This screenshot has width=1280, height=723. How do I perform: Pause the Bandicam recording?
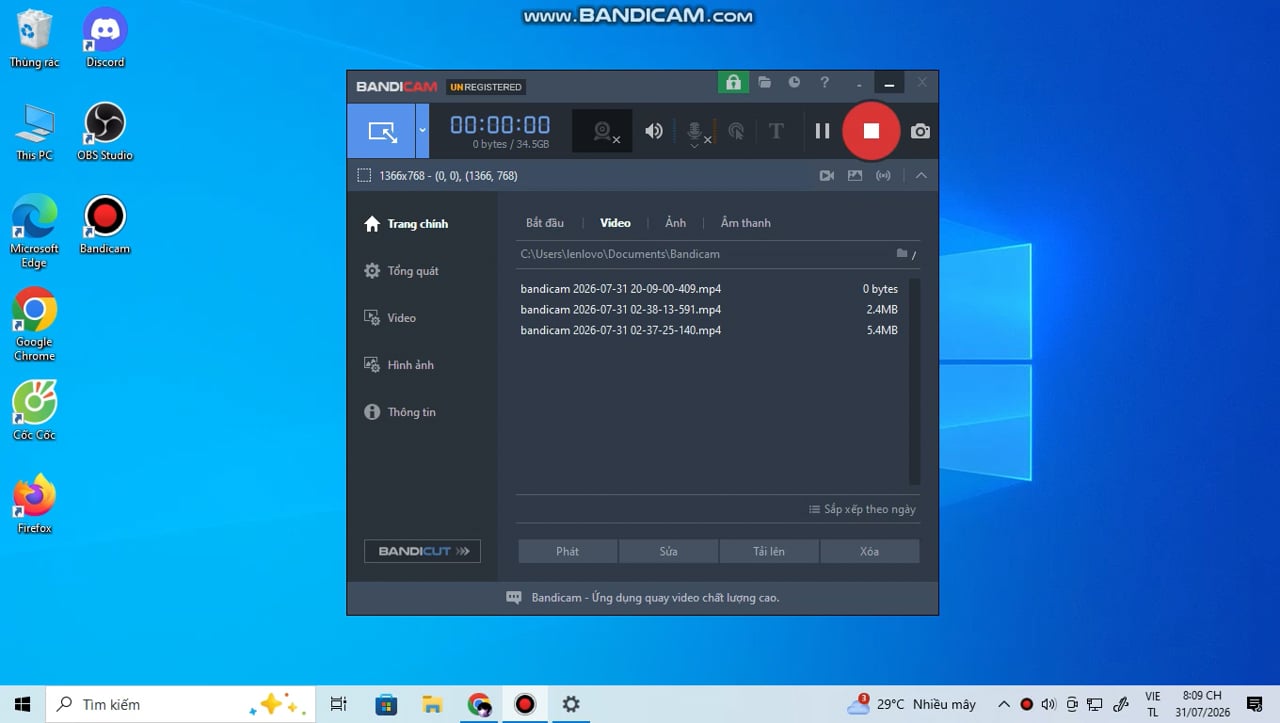pyautogui.click(x=822, y=131)
